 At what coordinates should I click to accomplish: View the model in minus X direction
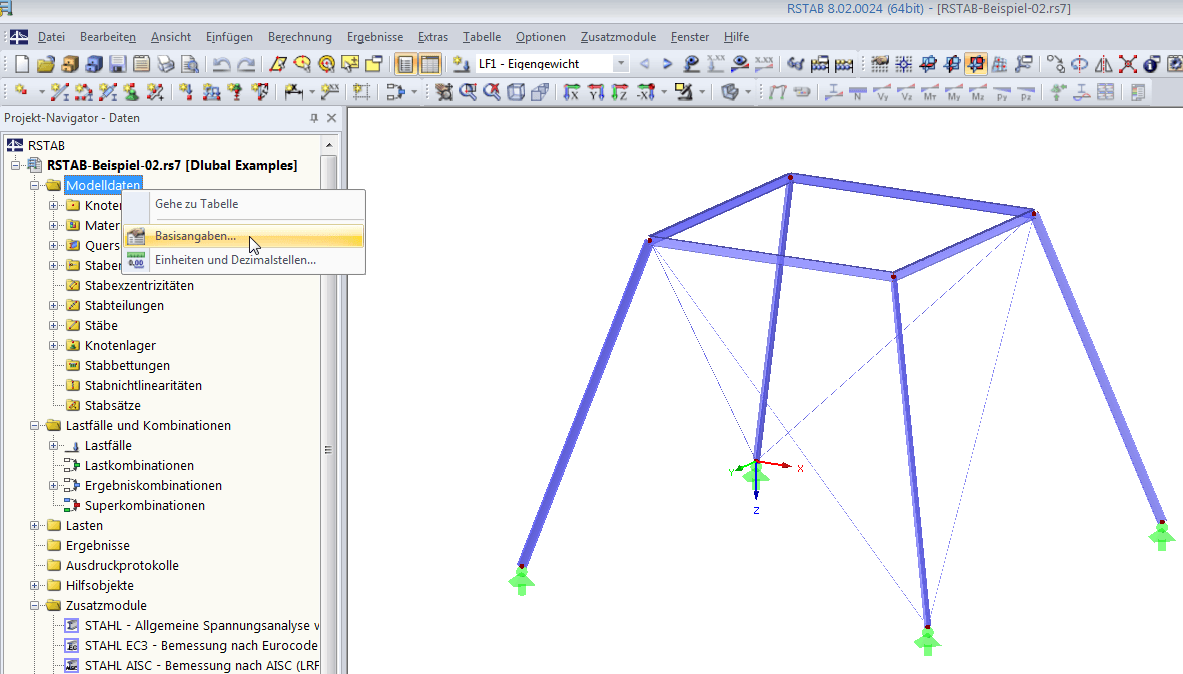(x=646, y=92)
